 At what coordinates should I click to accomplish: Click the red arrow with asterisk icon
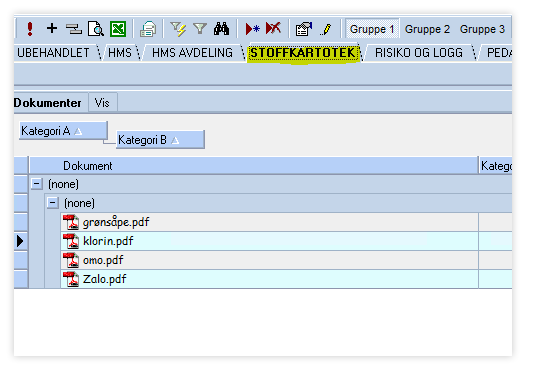tap(253, 29)
